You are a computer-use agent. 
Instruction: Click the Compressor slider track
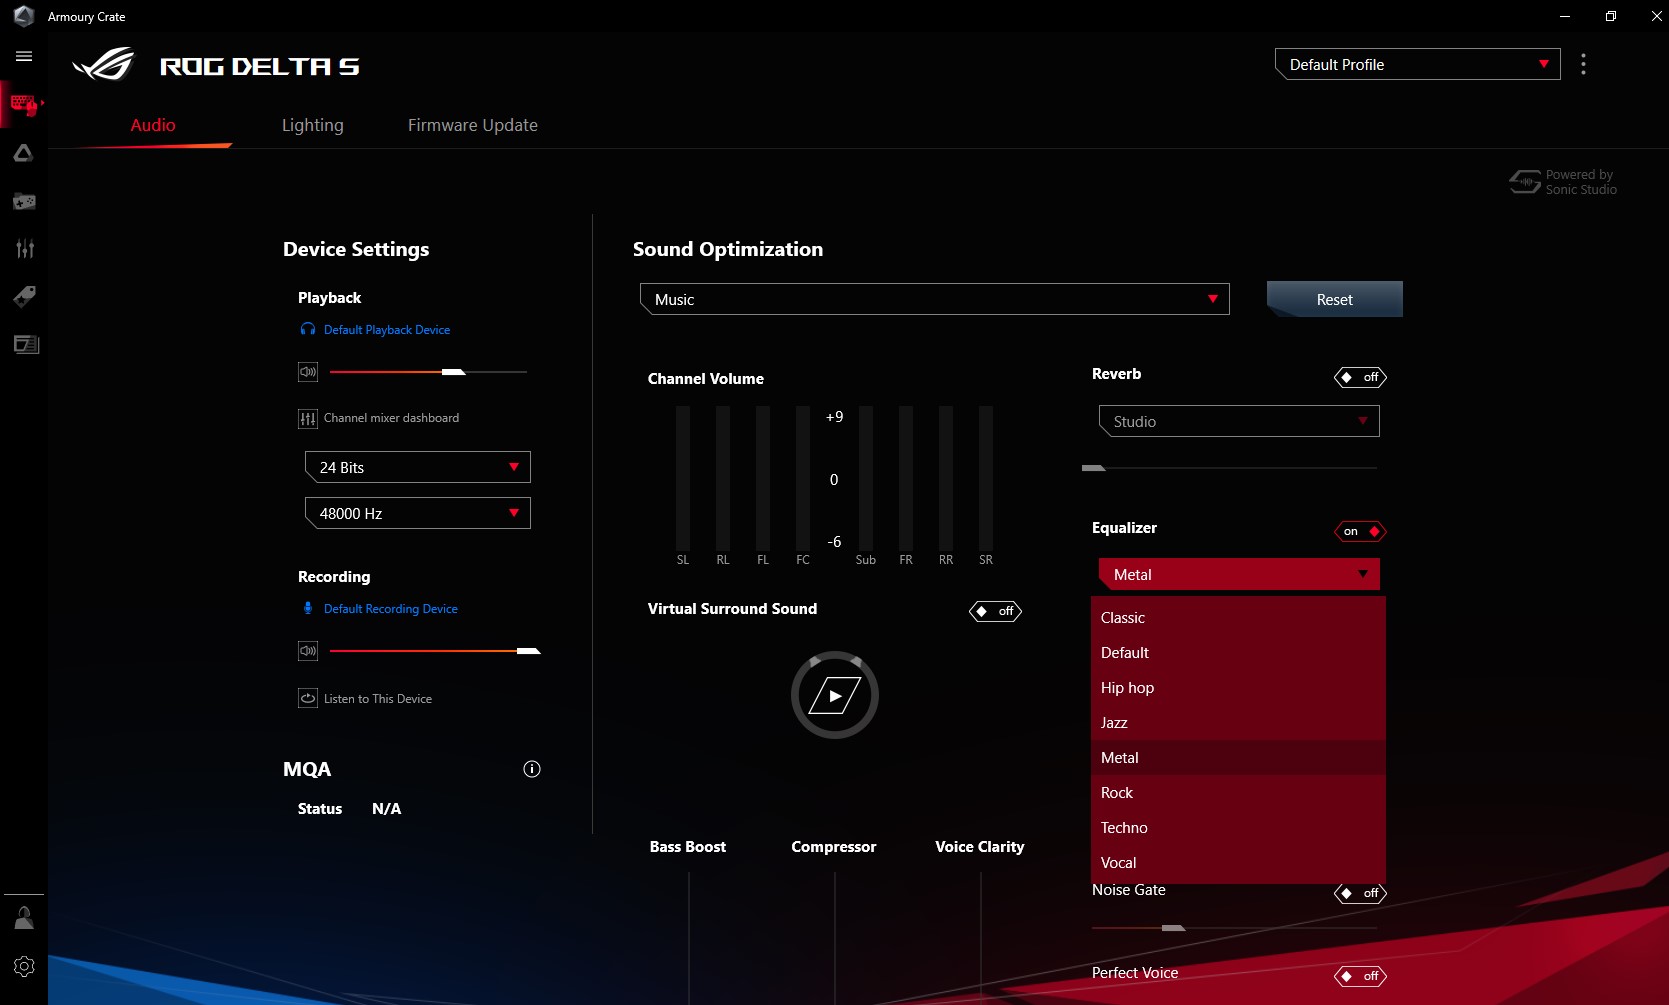coord(835,937)
